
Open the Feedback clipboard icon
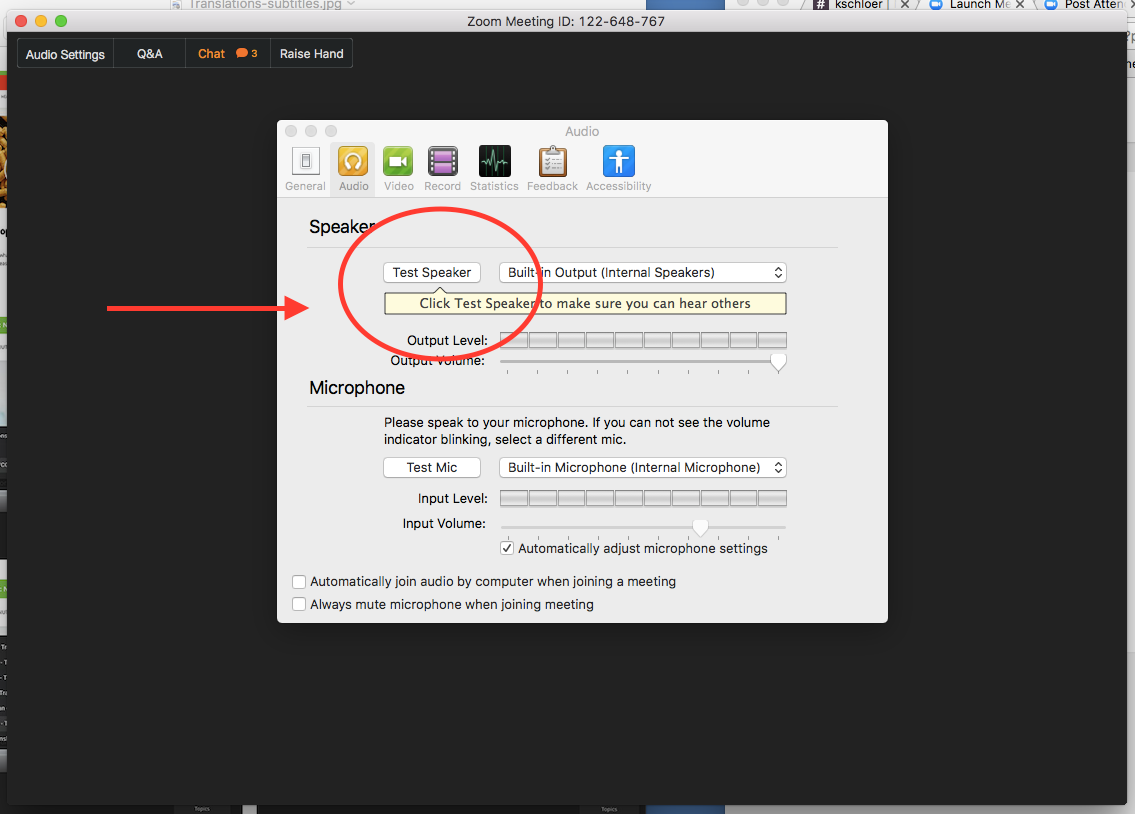pyautogui.click(x=552, y=161)
